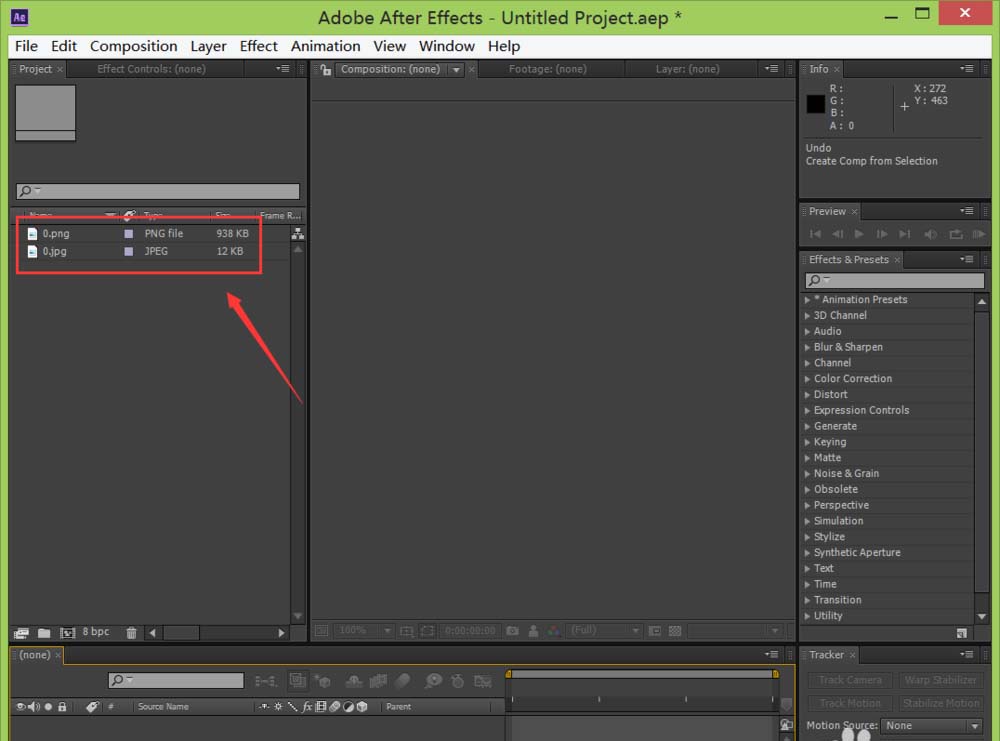Enable Motion Blur switch in timeline

pos(403,681)
